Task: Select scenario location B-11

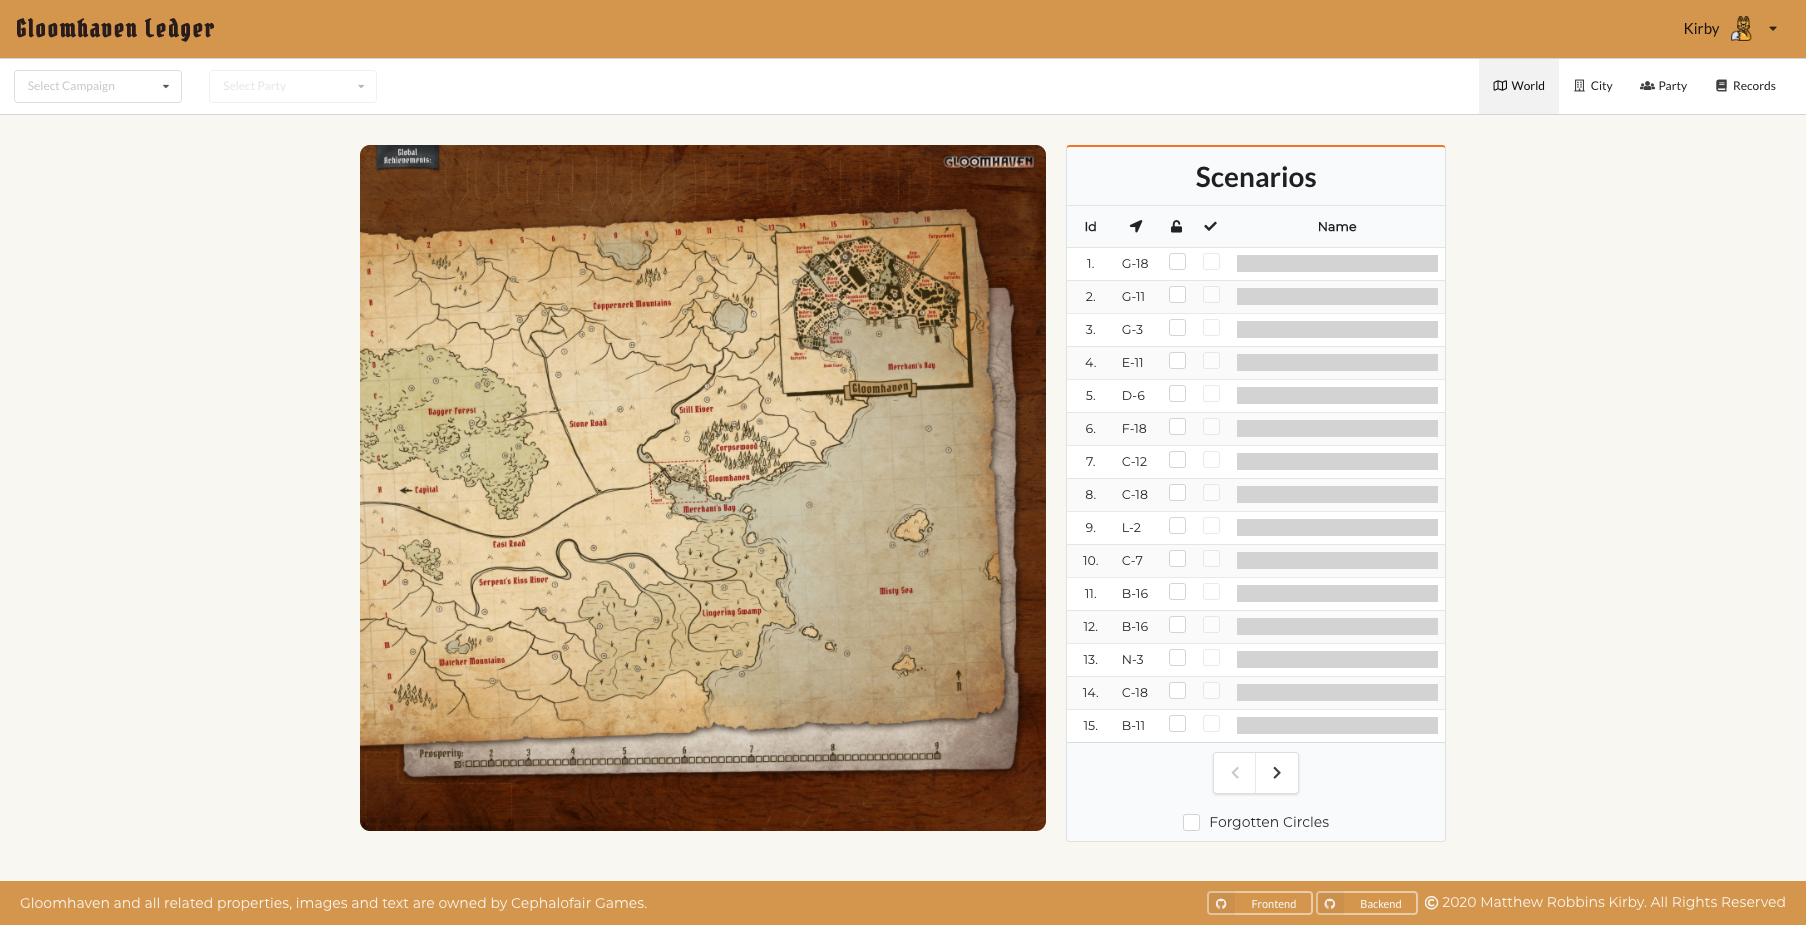Action: pyautogui.click(x=1133, y=726)
